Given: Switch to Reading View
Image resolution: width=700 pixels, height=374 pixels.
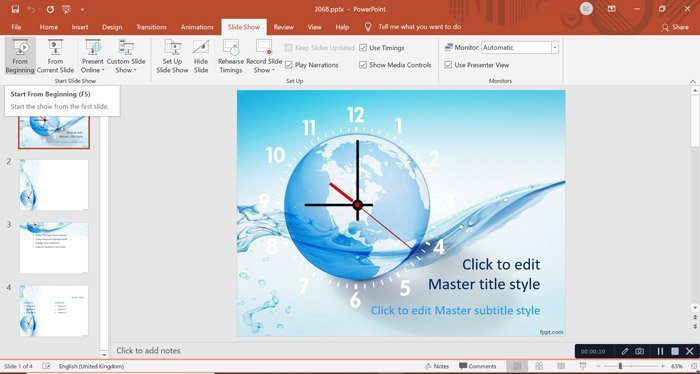Looking at the screenshot, I should point(561,366).
